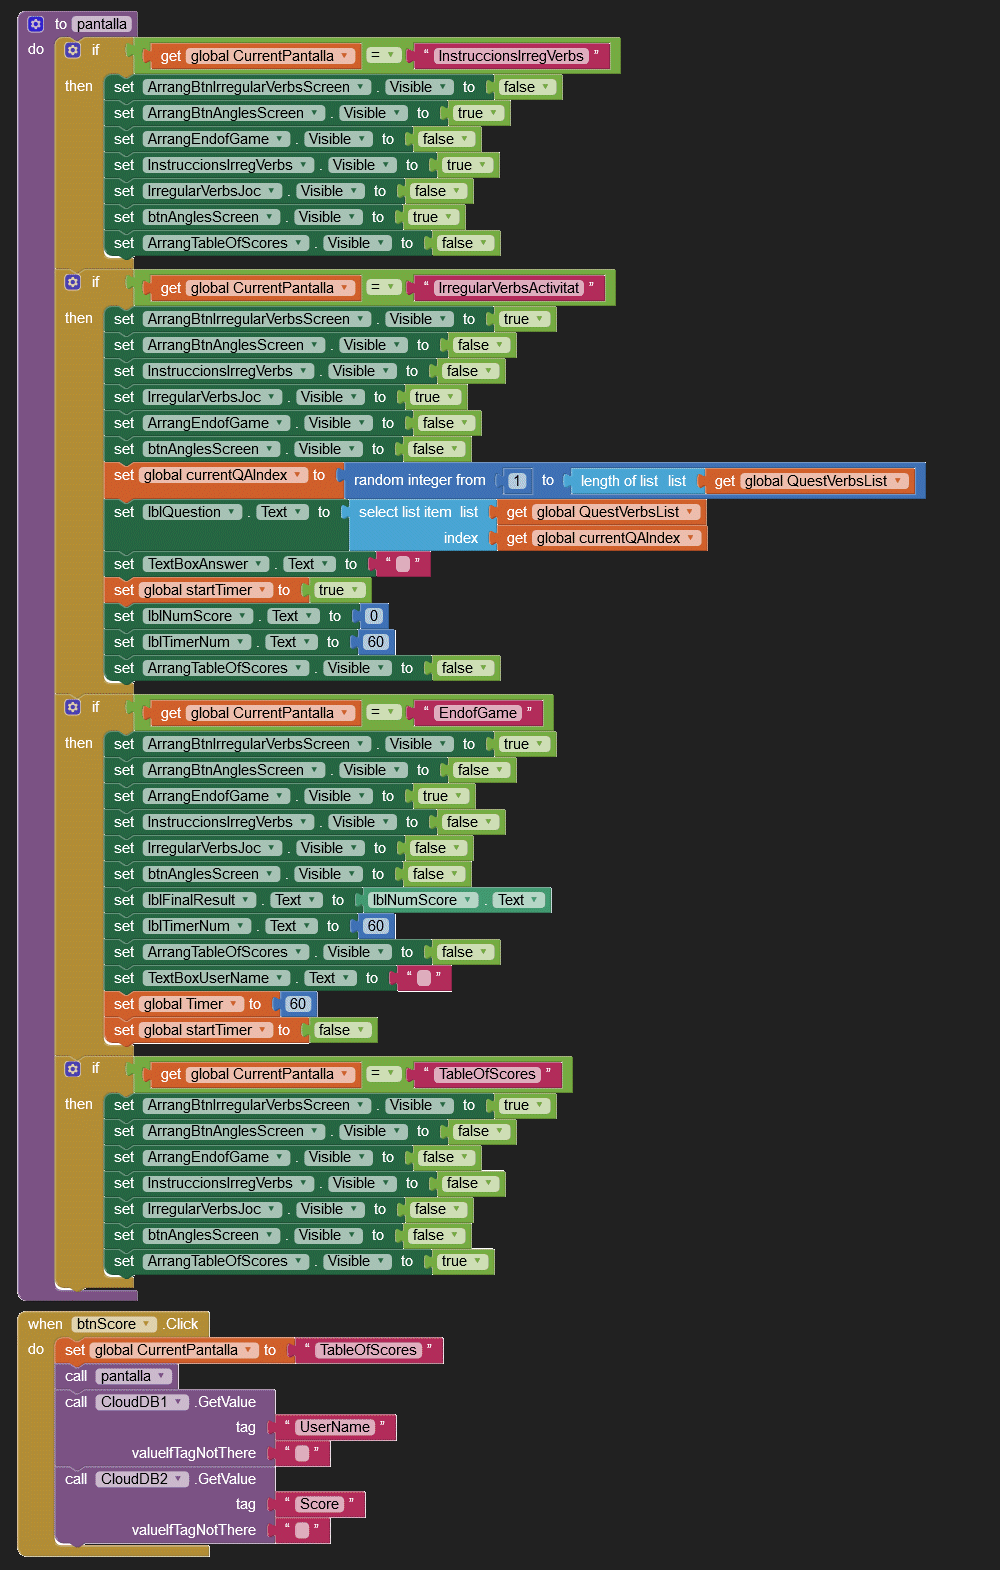Click the gear icon on the pantalla procedure block
The width and height of the screenshot is (1000, 1570).
pyautogui.click(x=36, y=24)
